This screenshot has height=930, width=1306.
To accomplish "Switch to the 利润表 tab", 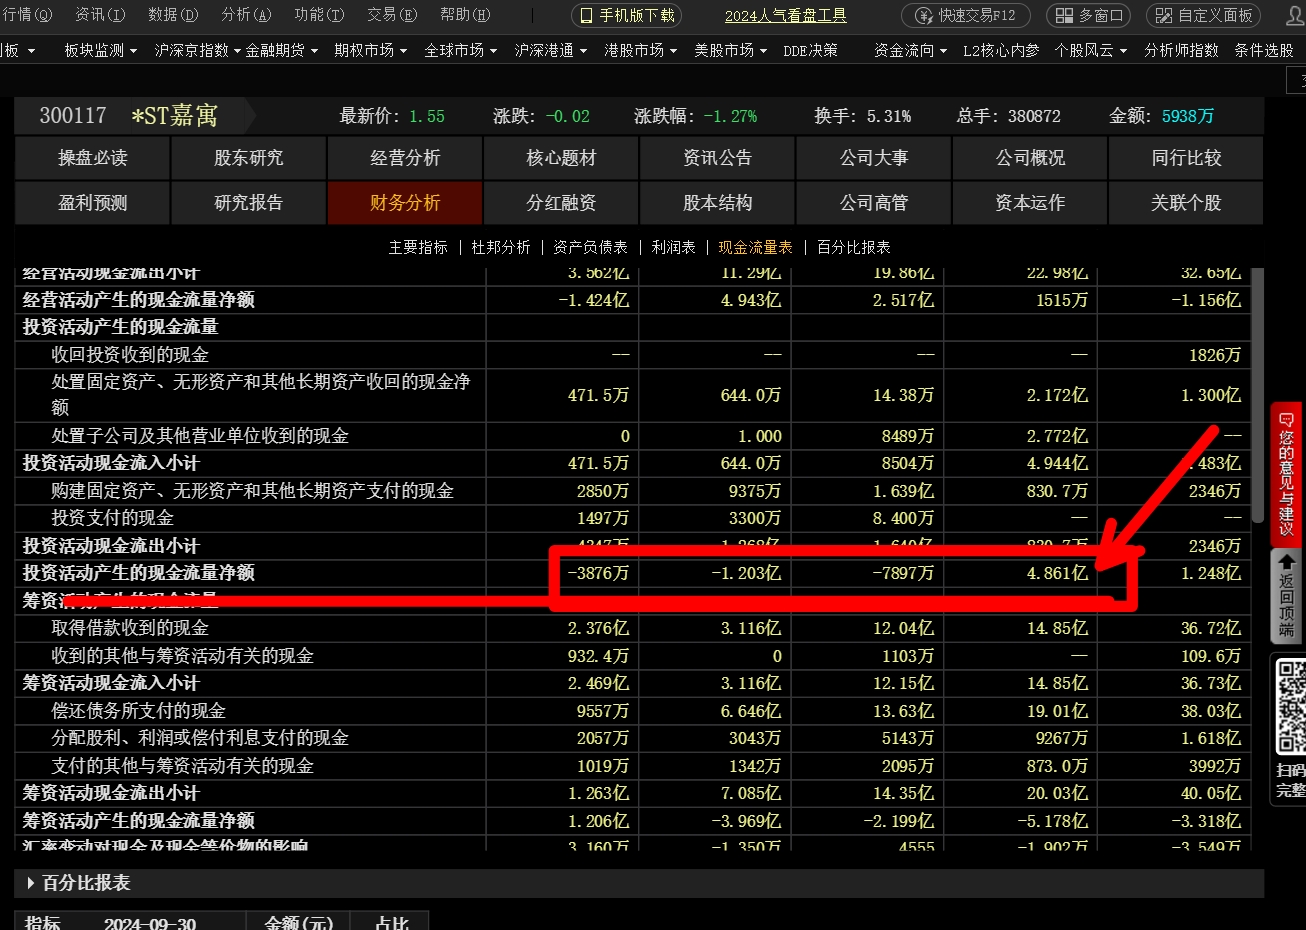I will [672, 246].
